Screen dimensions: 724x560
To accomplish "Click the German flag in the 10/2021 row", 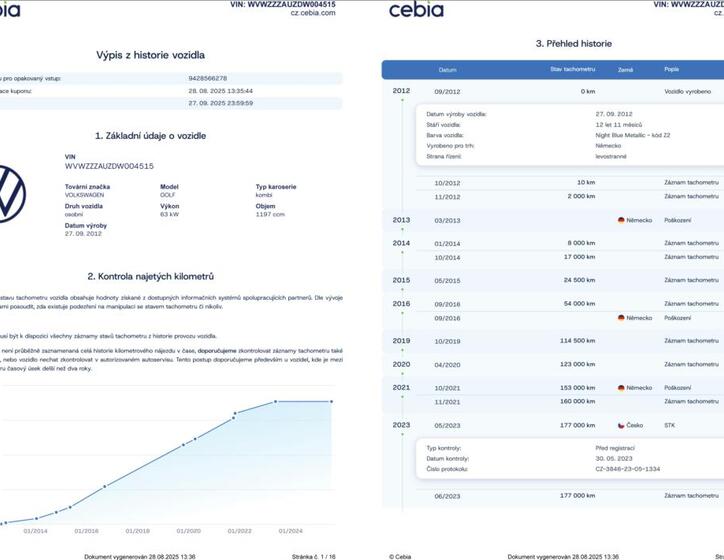I will coord(621,388).
